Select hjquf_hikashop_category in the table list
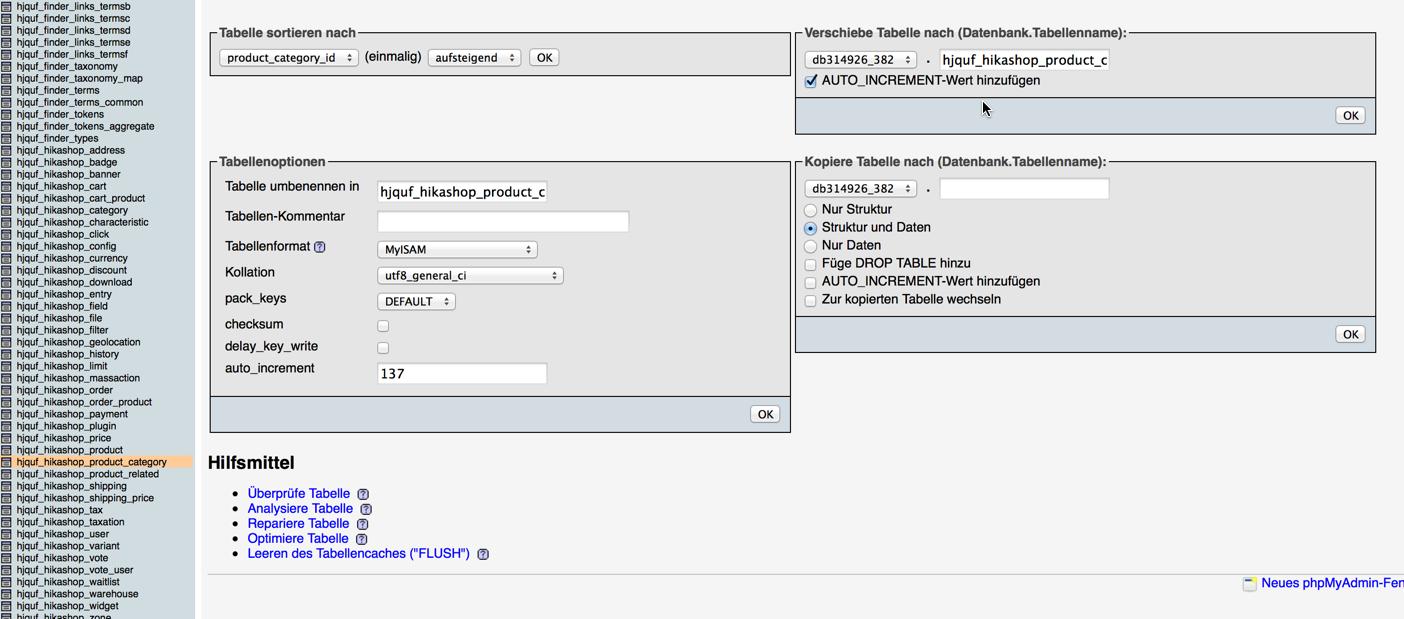The height and width of the screenshot is (619, 1404). point(72,210)
